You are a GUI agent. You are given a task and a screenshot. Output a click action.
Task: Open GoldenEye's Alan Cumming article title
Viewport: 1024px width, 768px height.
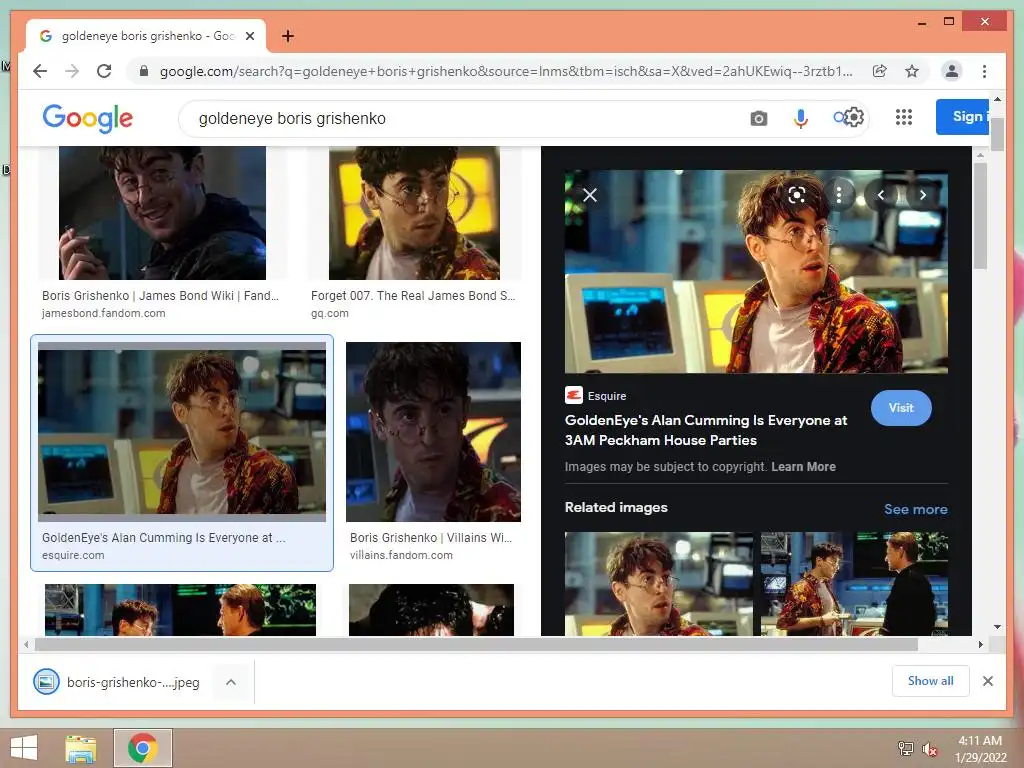coord(706,430)
